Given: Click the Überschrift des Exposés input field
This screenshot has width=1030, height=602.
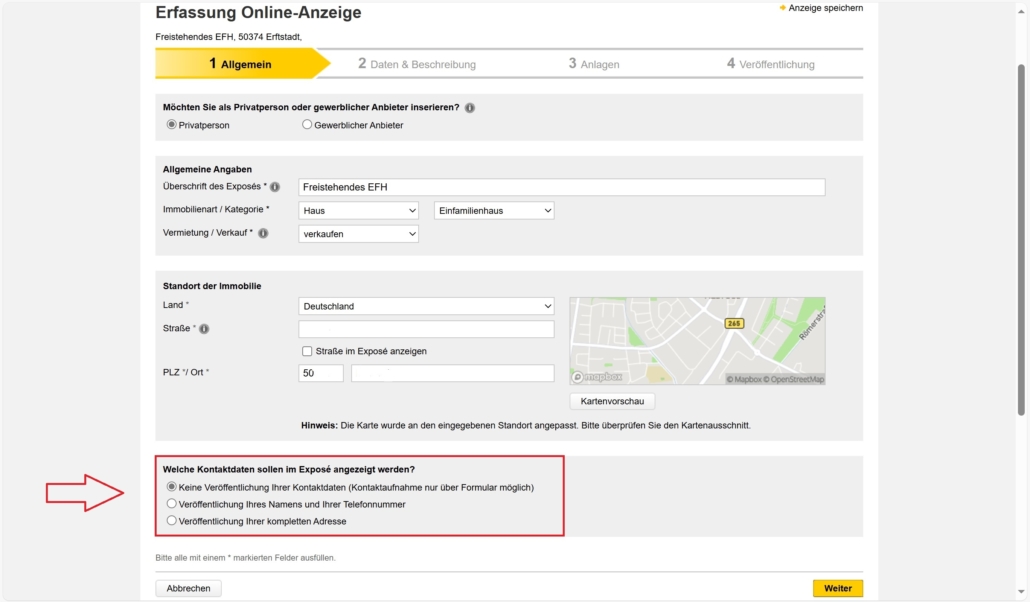Looking at the screenshot, I should click(560, 187).
